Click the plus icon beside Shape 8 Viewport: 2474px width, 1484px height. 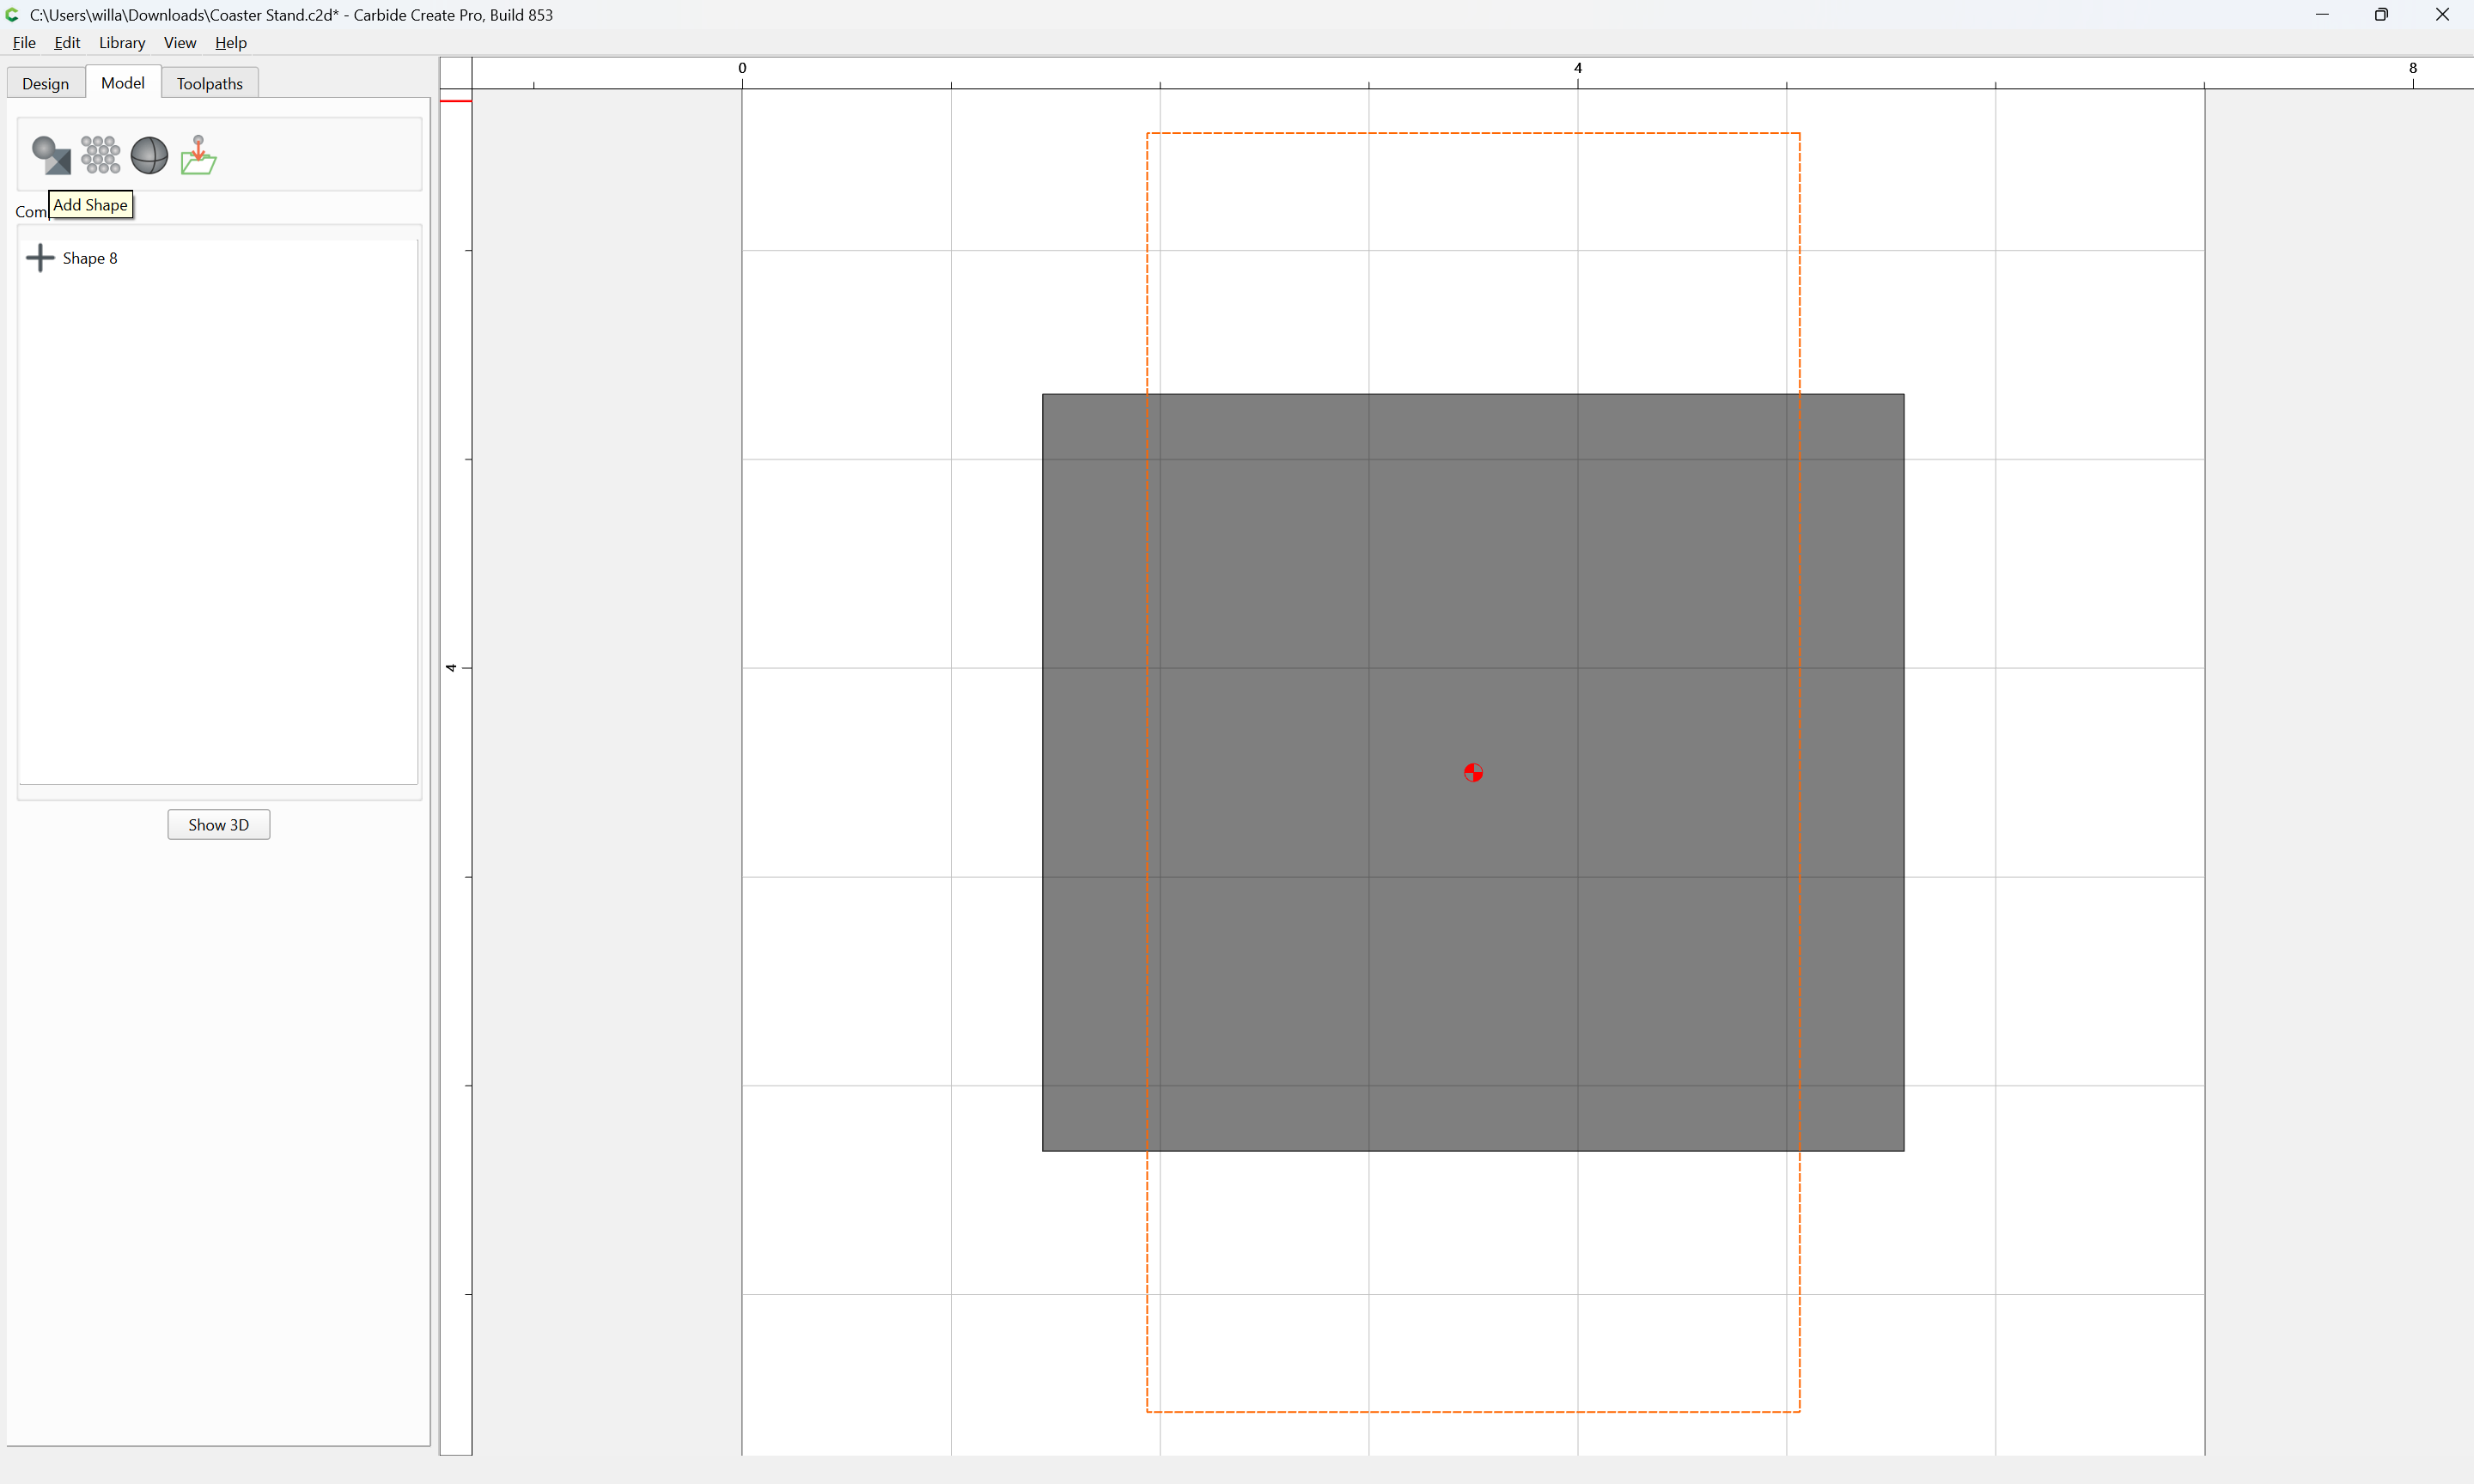[x=40, y=258]
